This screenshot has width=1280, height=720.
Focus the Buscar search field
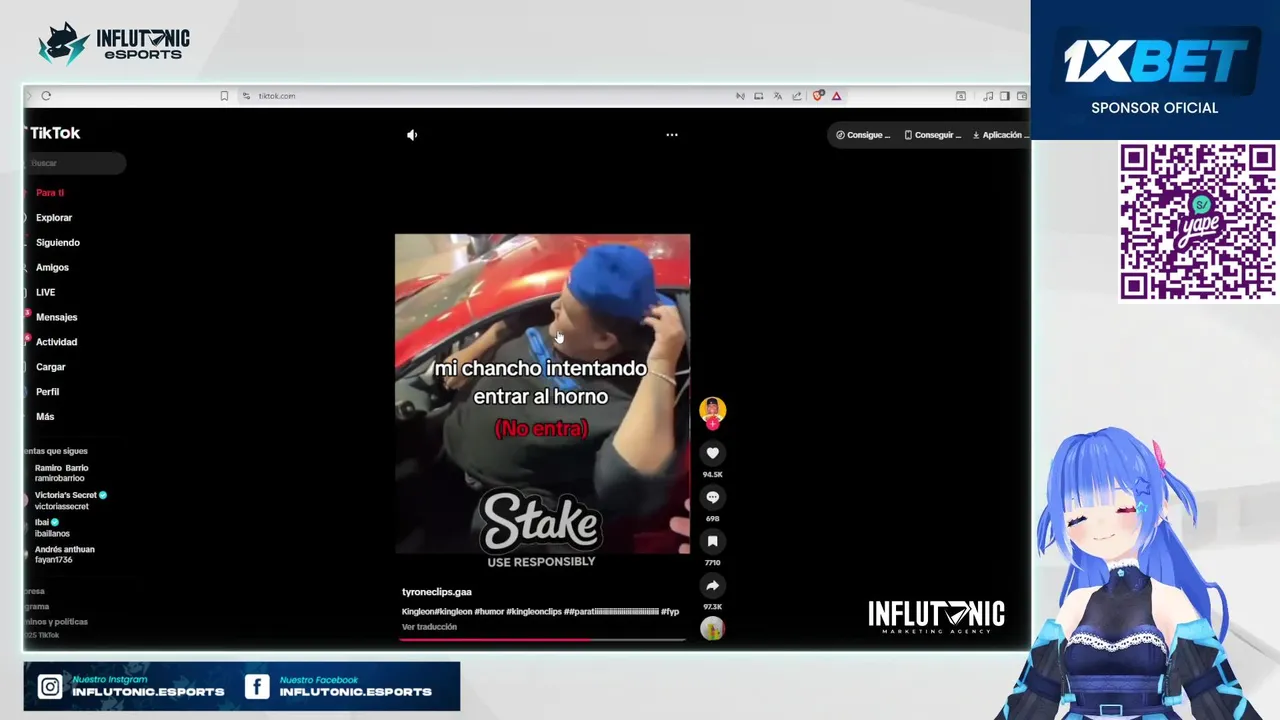[x=76, y=163]
